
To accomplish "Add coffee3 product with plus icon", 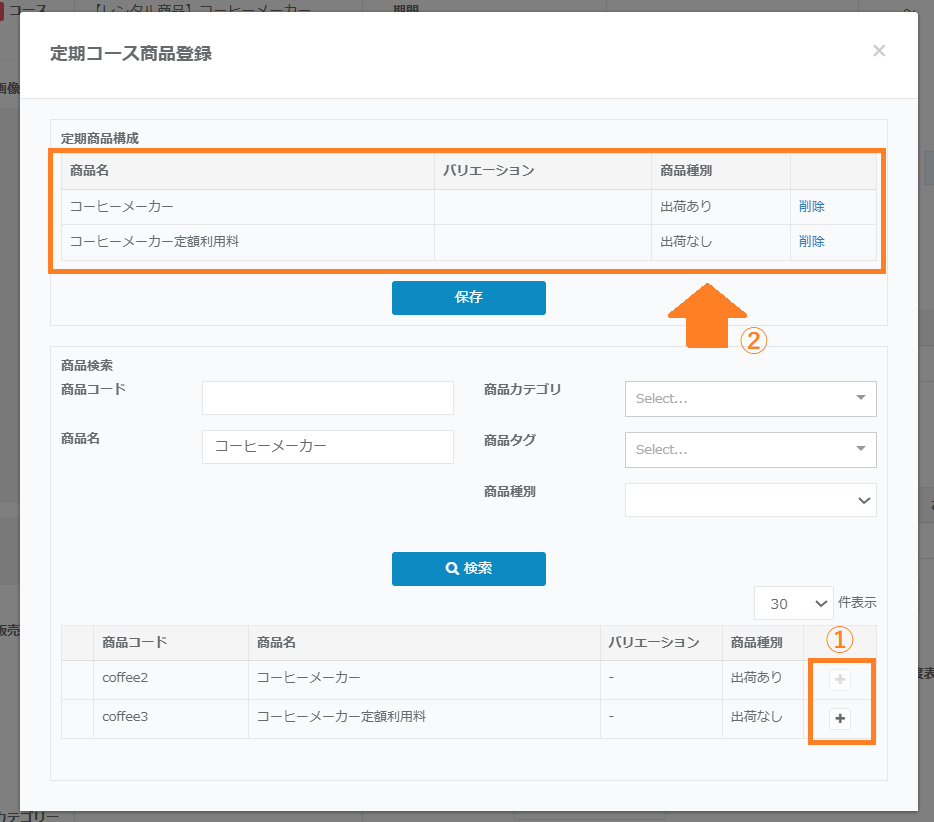I will click(840, 718).
